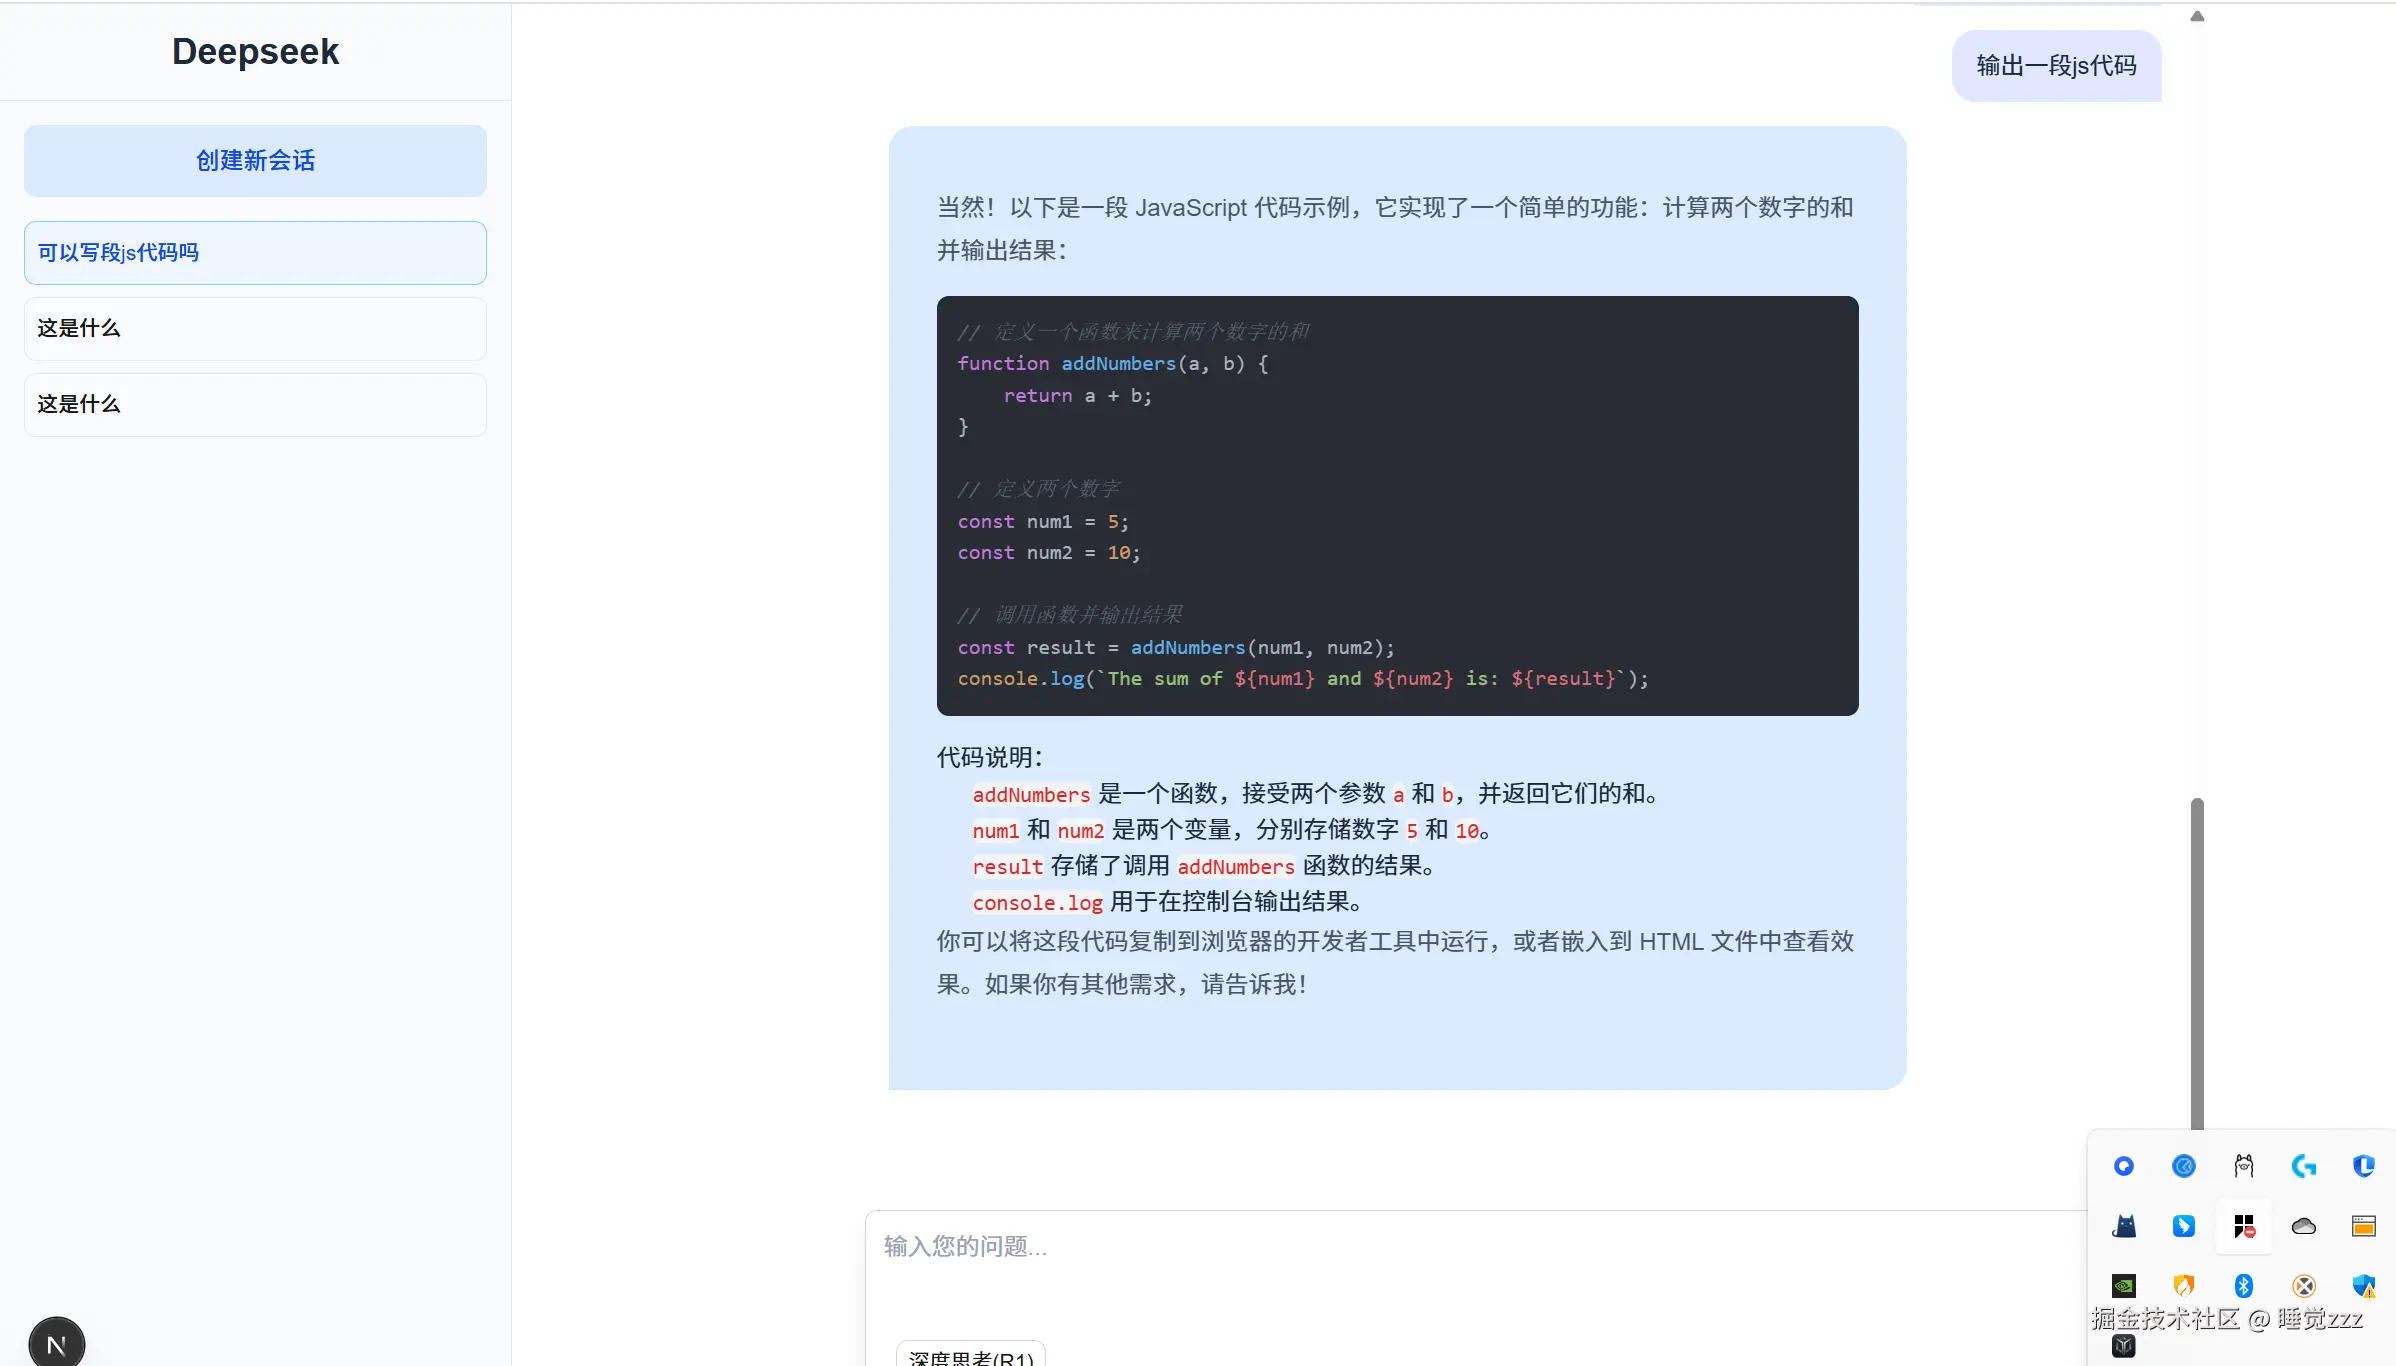Click the OneDrive cloud tray icon
The image size is (2396, 1366).
pos(2303,1226)
